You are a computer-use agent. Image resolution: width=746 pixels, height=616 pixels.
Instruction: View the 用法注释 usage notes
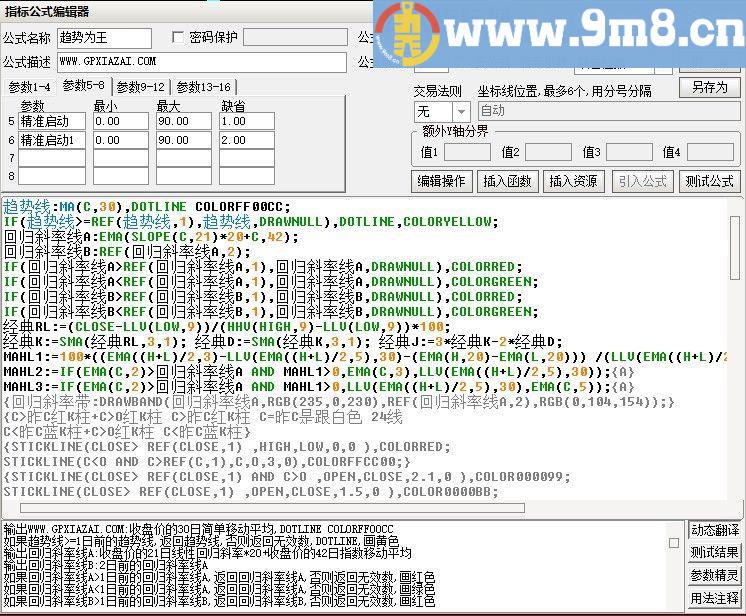click(x=715, y=599)
